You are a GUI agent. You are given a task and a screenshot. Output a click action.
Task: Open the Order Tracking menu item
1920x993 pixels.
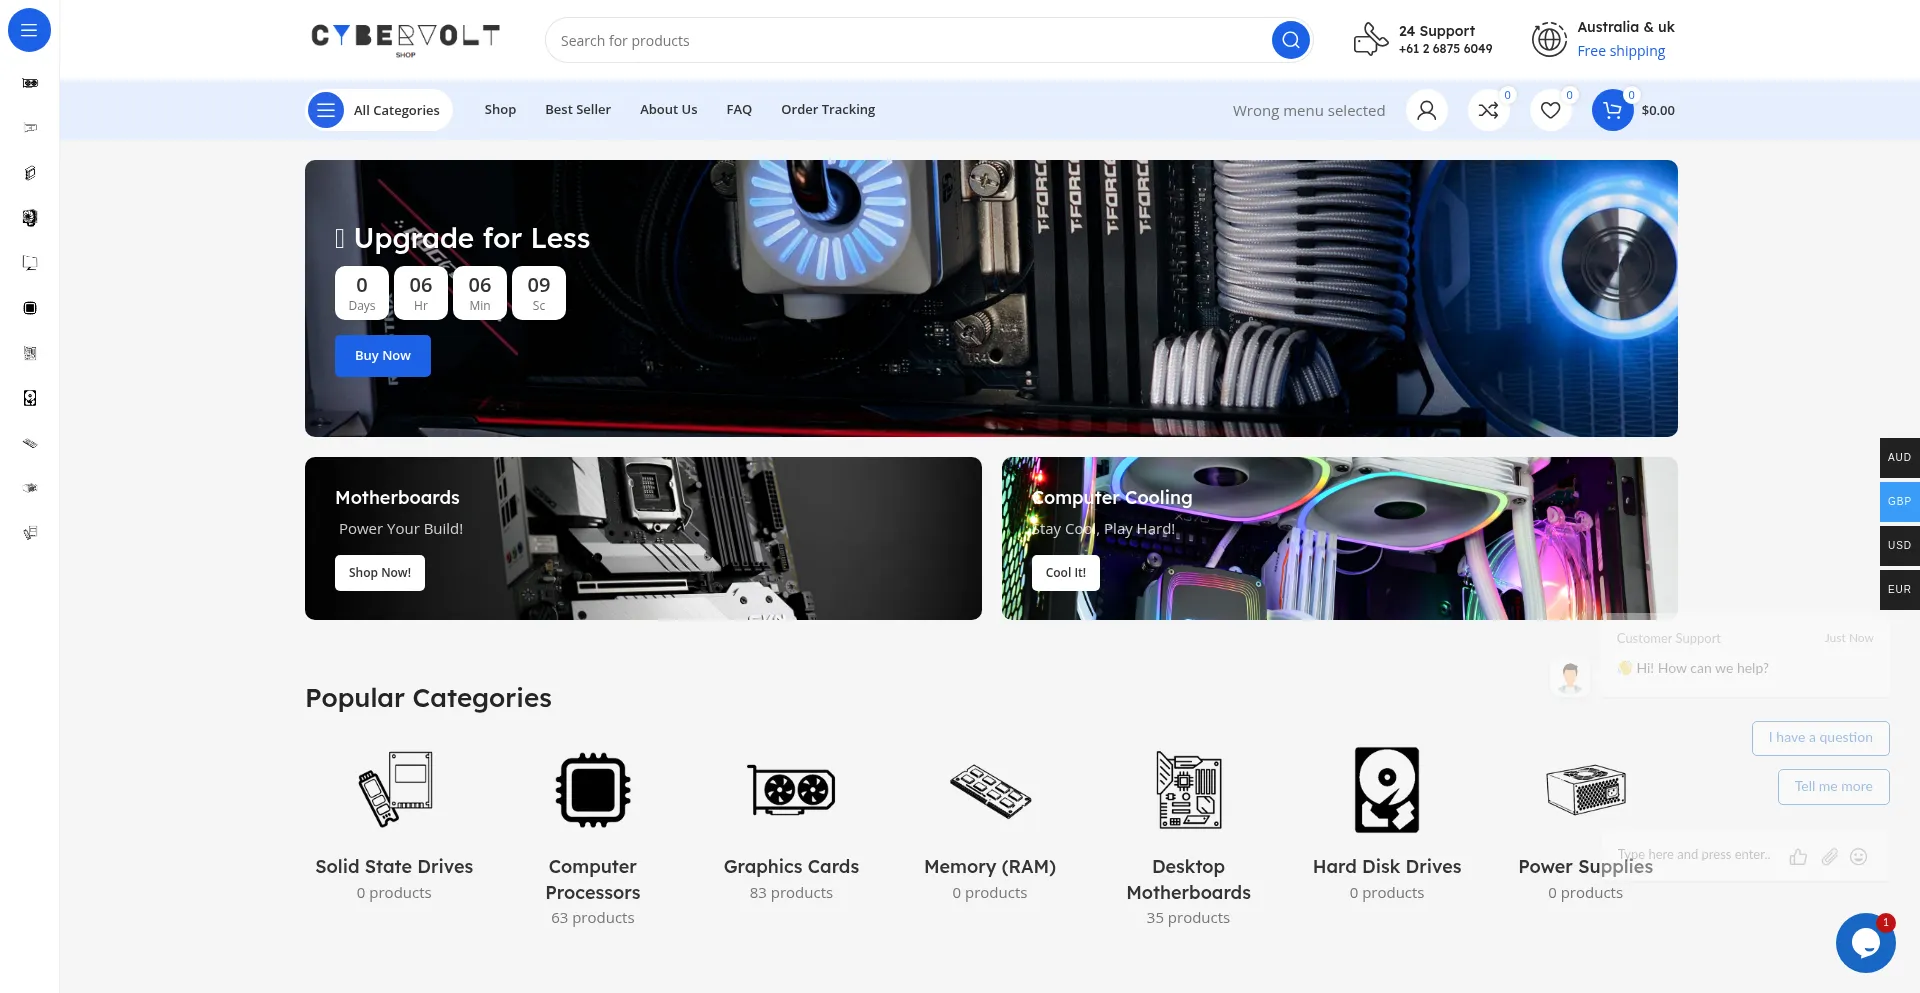pyautogui.click(x=828, y=110)
